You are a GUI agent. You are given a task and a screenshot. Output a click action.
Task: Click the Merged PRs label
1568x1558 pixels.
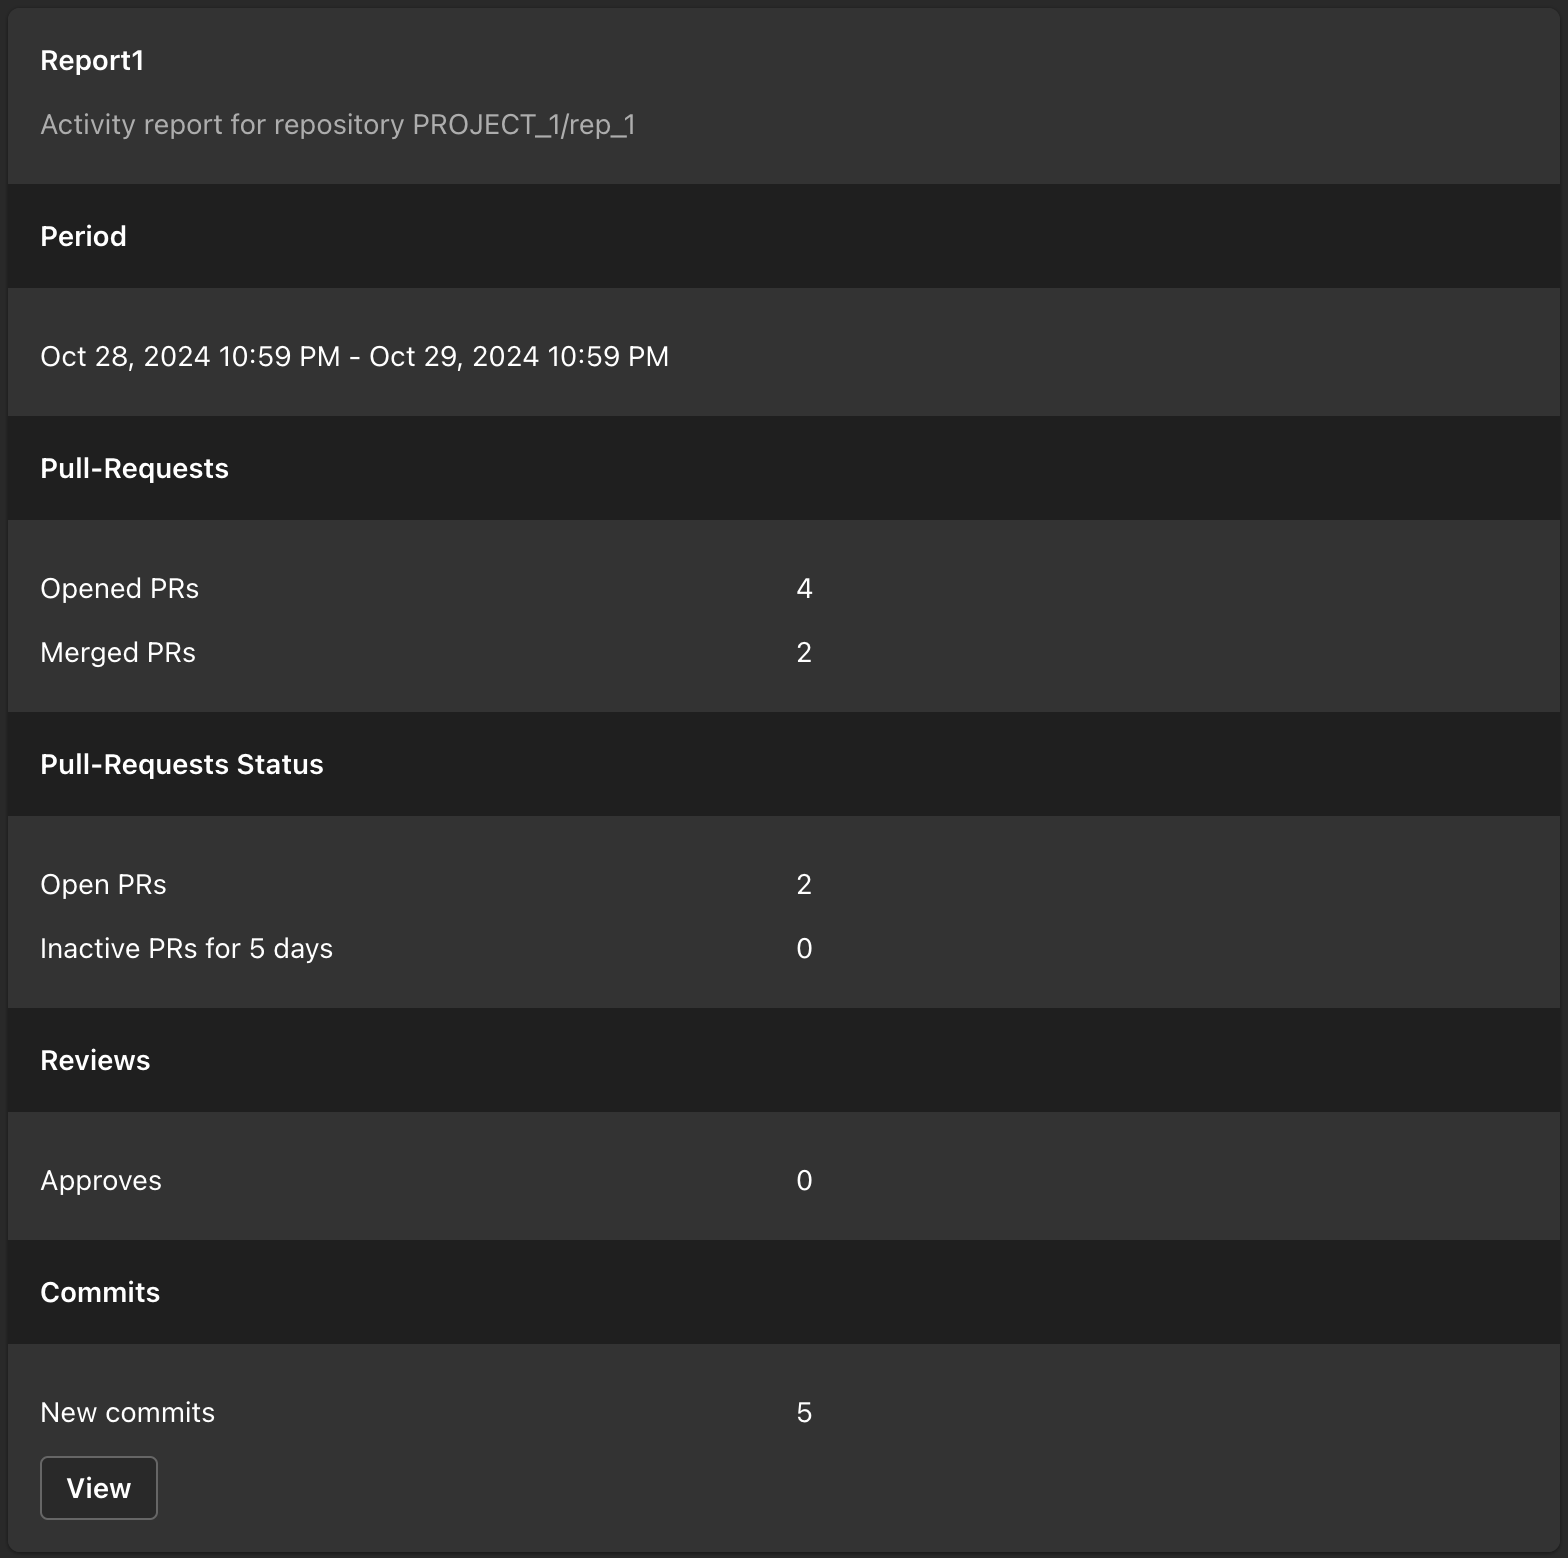point(118,653)
